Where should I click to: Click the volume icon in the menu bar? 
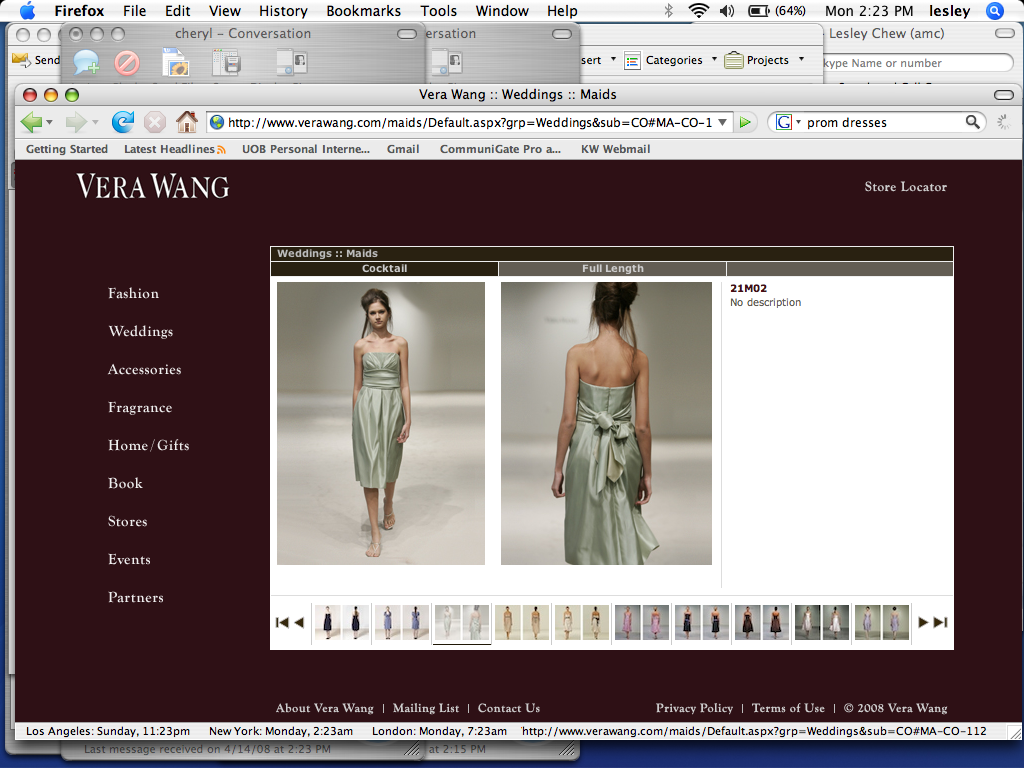[x=727, y=11]
